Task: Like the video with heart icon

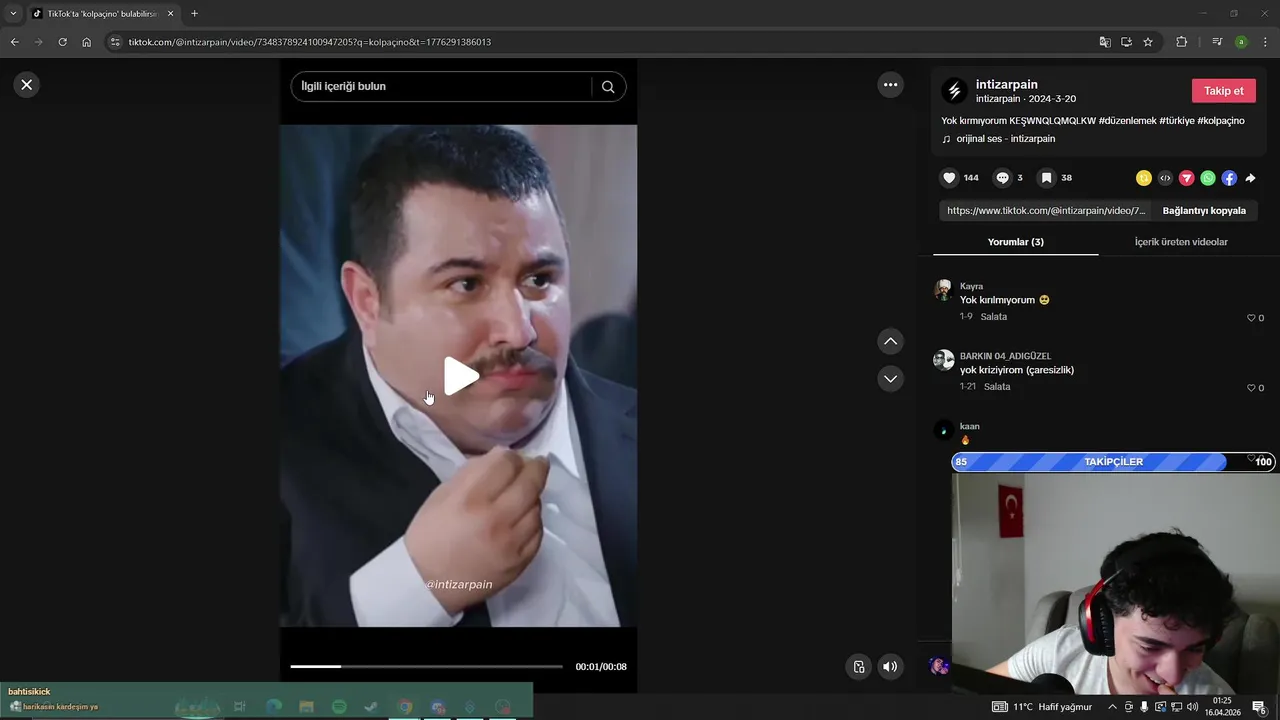Action: coord(949,178)
